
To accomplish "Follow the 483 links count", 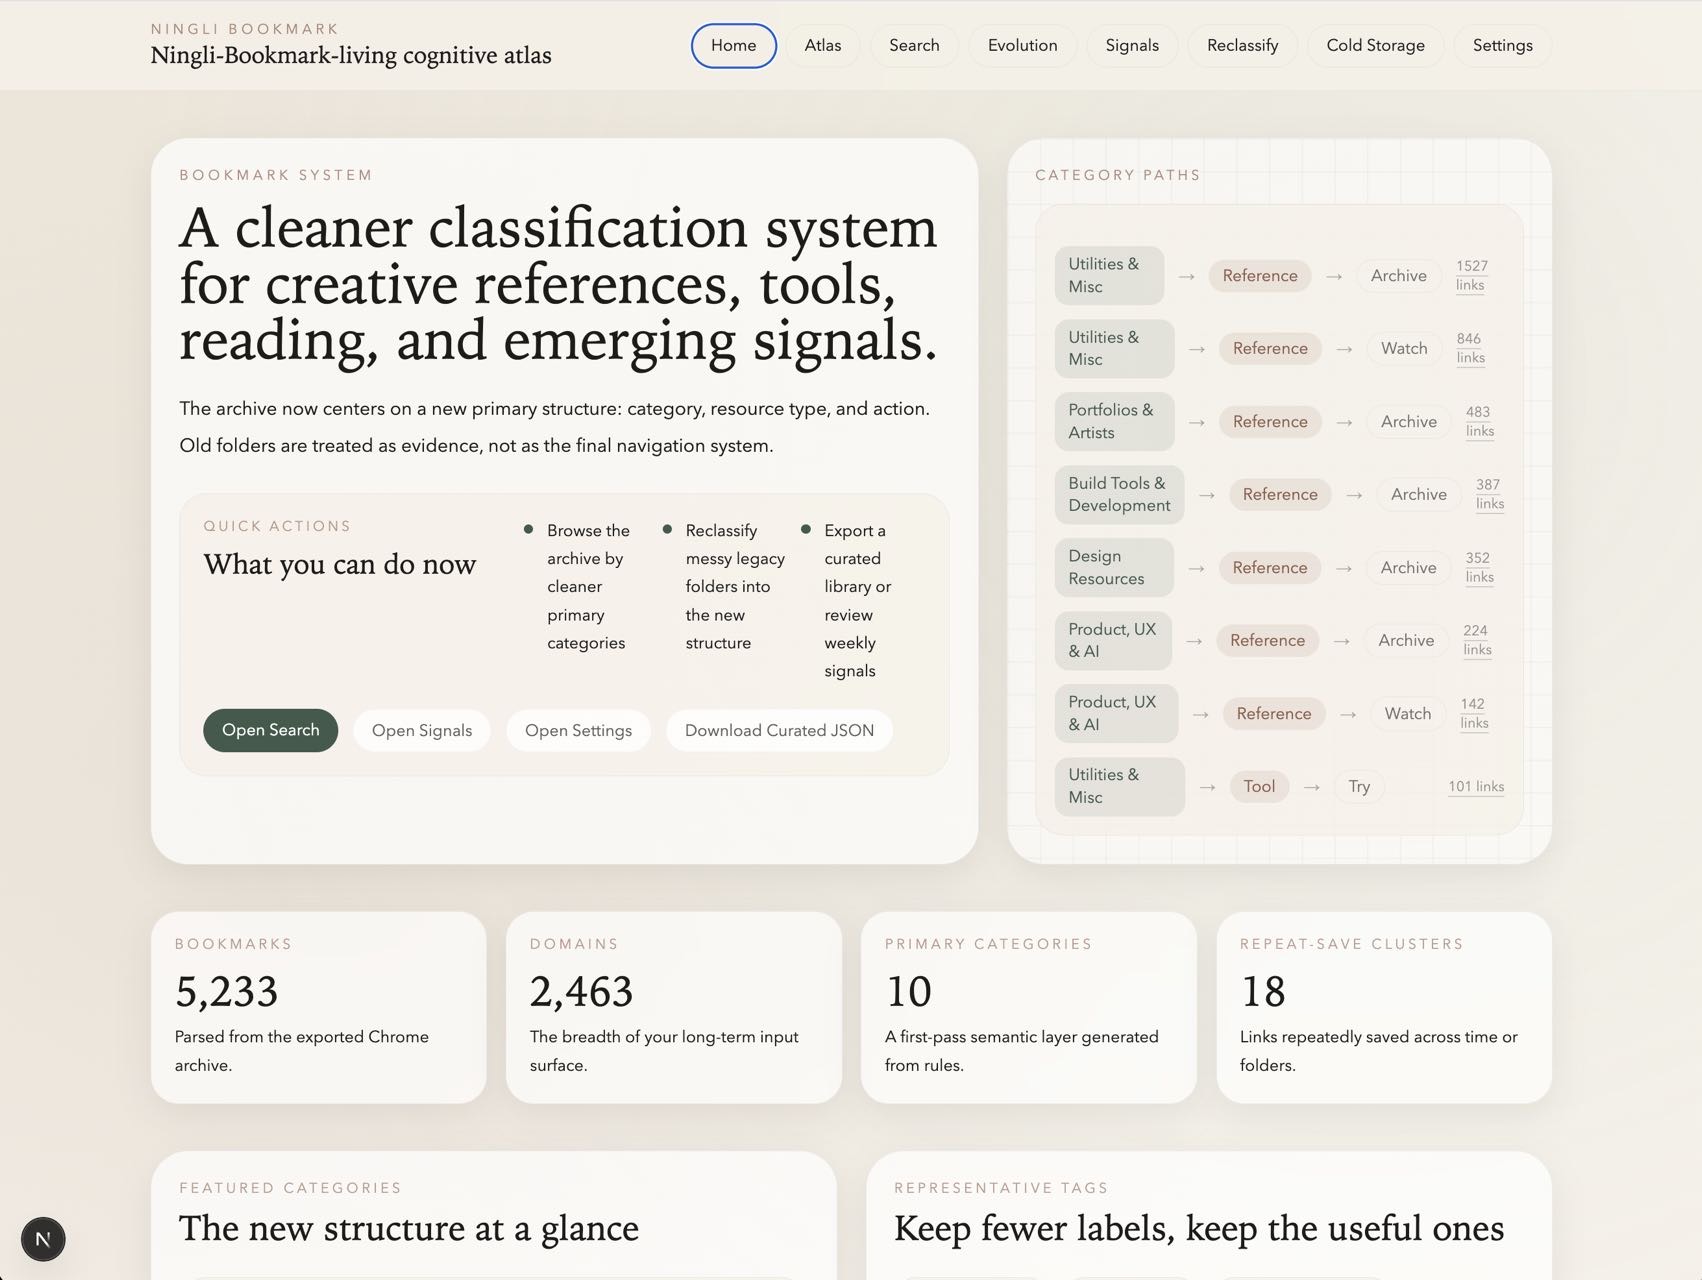I will pos(1479,421).
